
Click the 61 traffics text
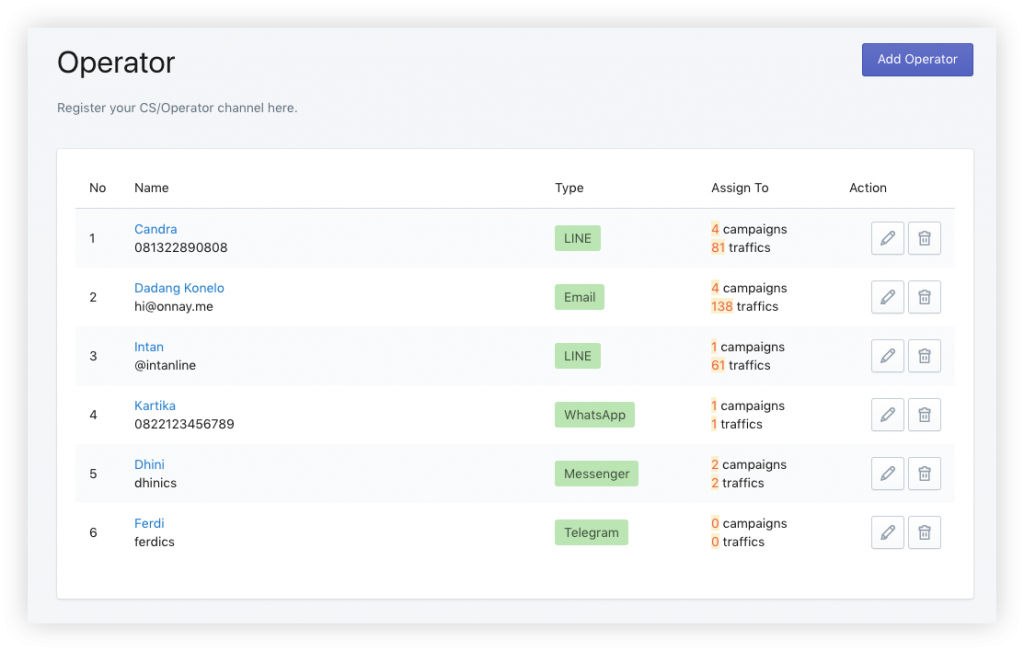click(741, 365)
